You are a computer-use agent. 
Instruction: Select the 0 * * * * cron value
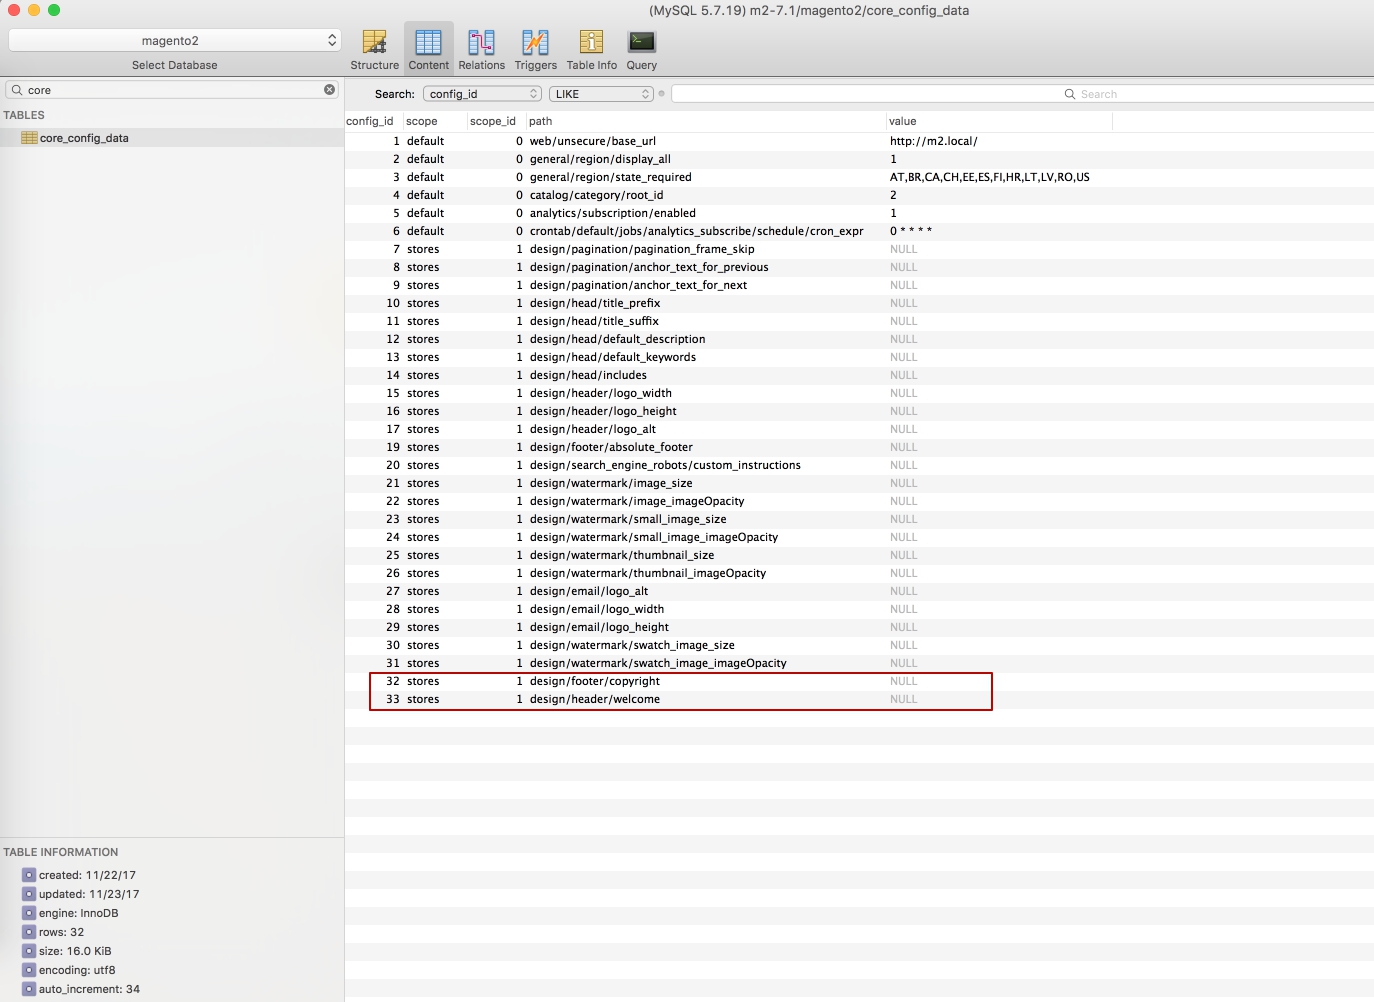click(911, 231)
